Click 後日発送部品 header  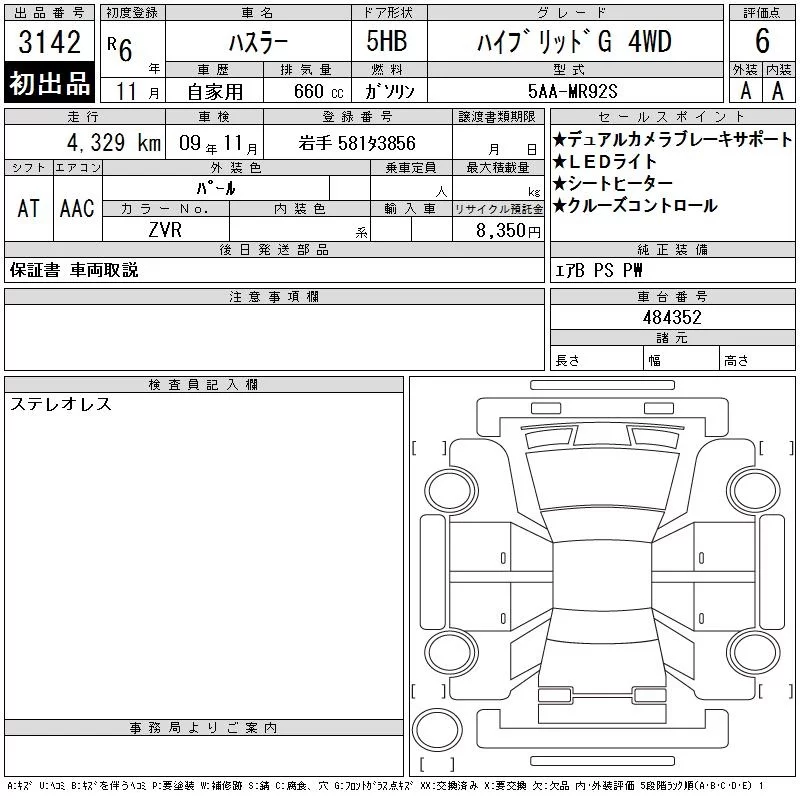click(x=274, y=249)
